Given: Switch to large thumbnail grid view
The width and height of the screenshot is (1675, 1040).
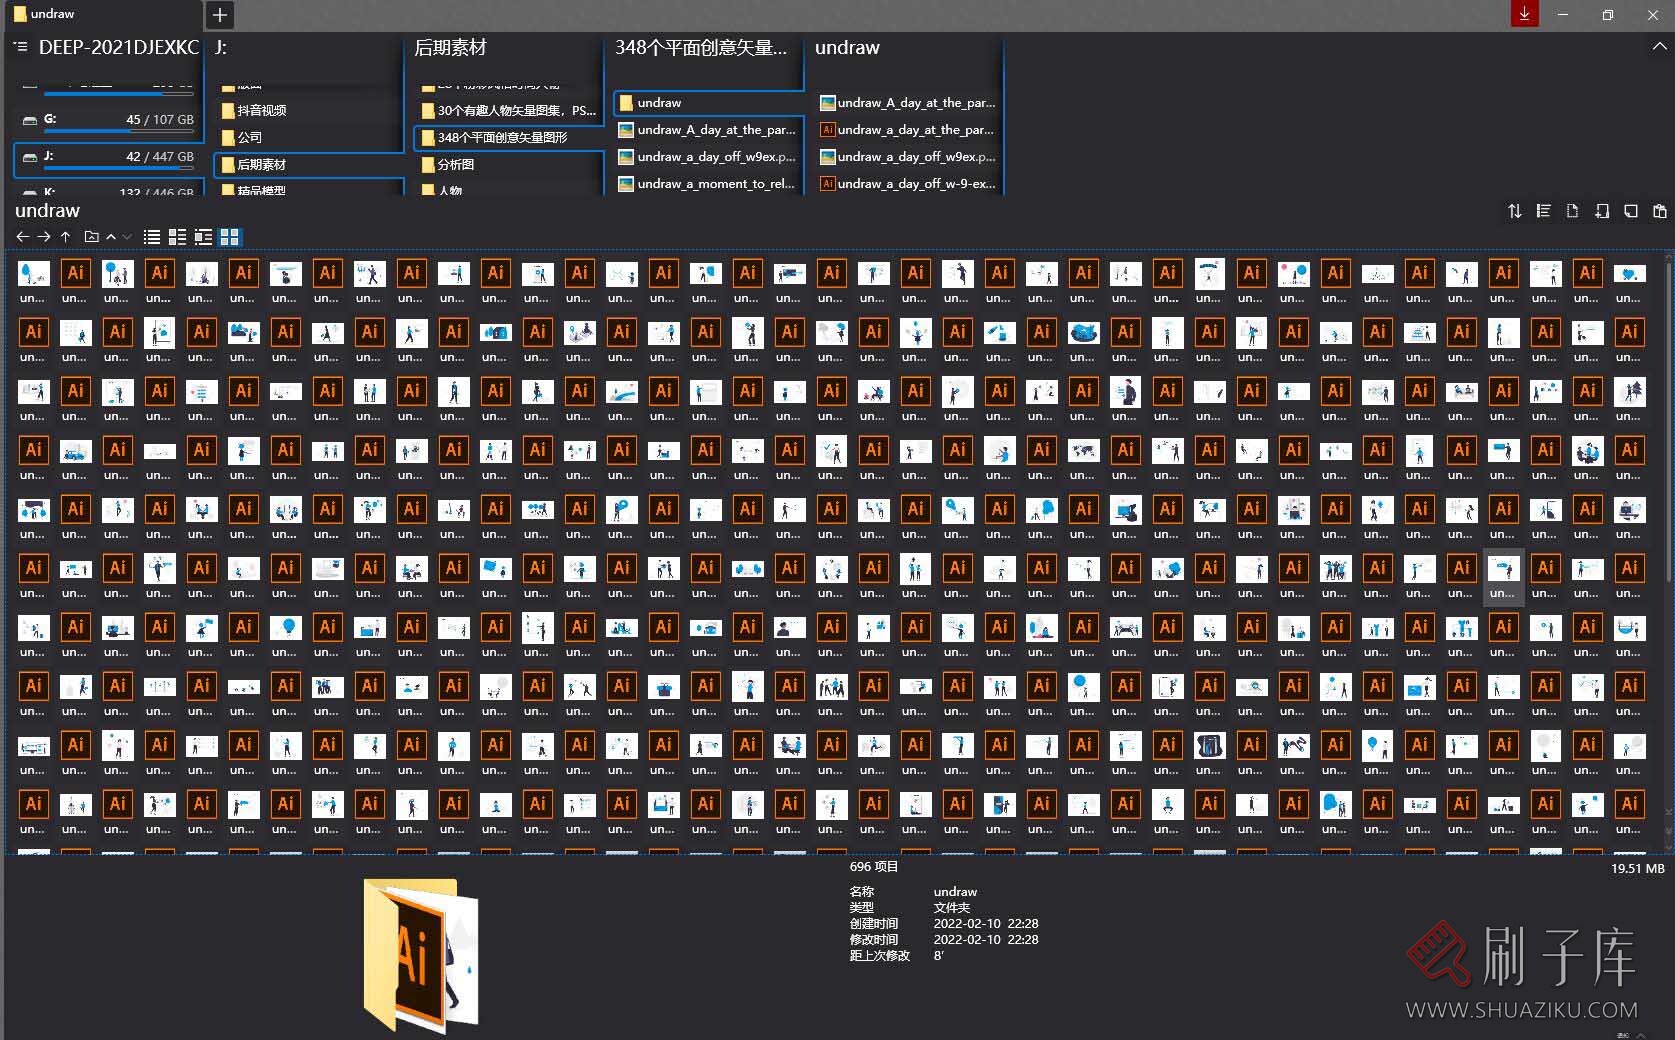Looking at the screenshot, I should pyautogui.click(x=230, y=237).
